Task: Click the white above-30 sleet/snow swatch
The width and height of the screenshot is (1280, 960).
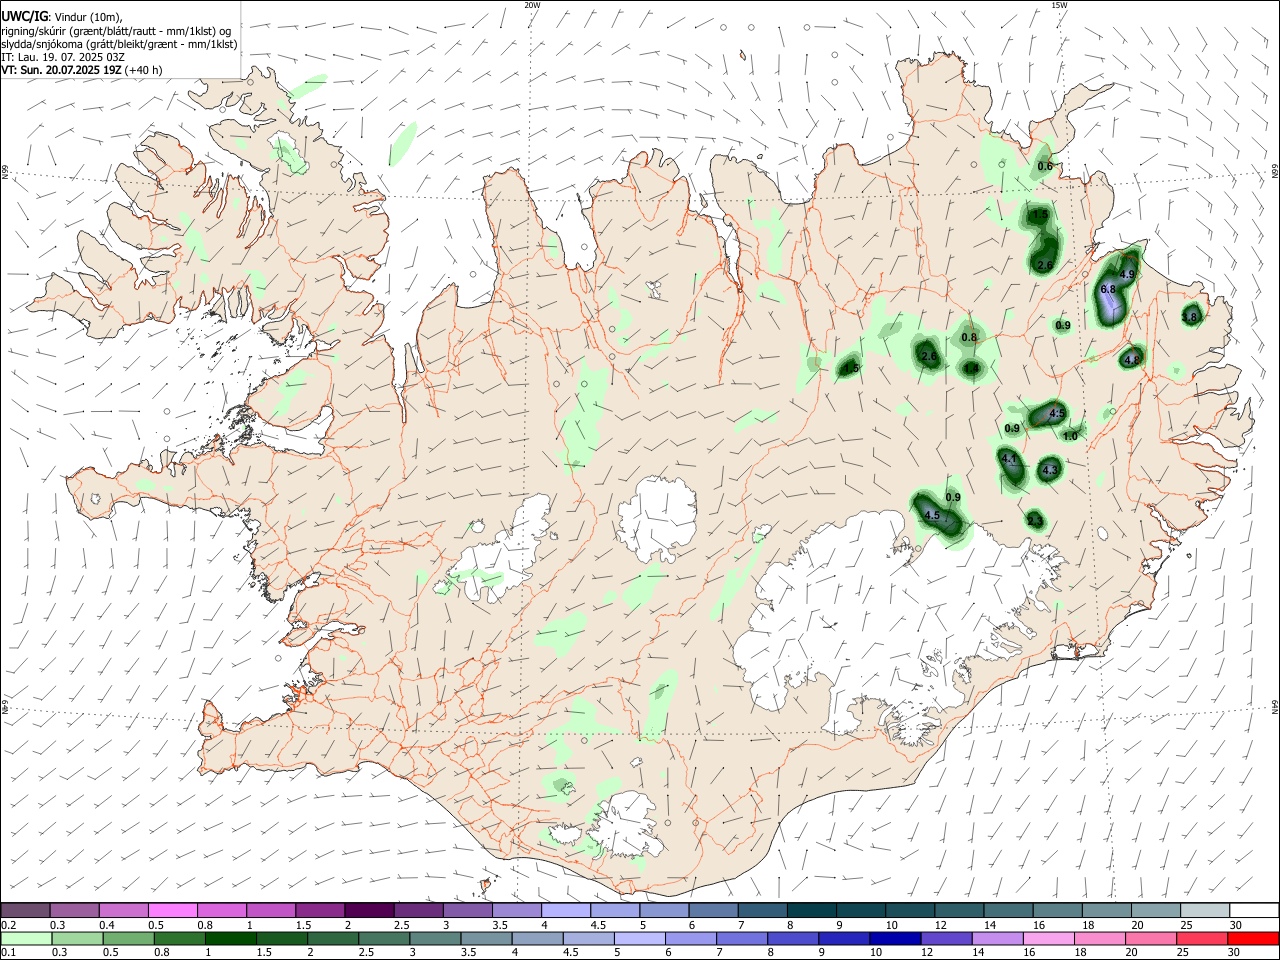Action: 1254,910
